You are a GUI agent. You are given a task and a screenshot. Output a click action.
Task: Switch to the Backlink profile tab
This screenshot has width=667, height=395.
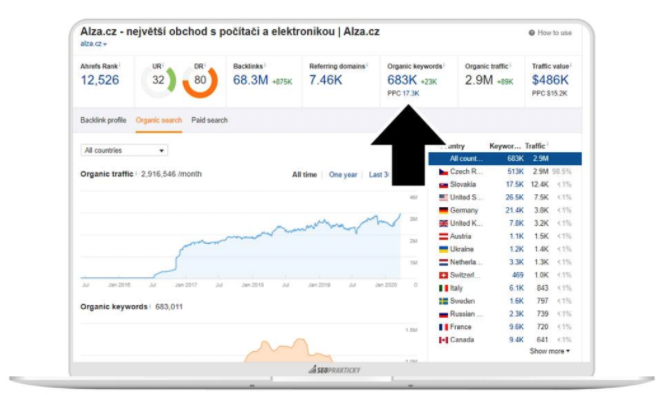coord(103,120)
